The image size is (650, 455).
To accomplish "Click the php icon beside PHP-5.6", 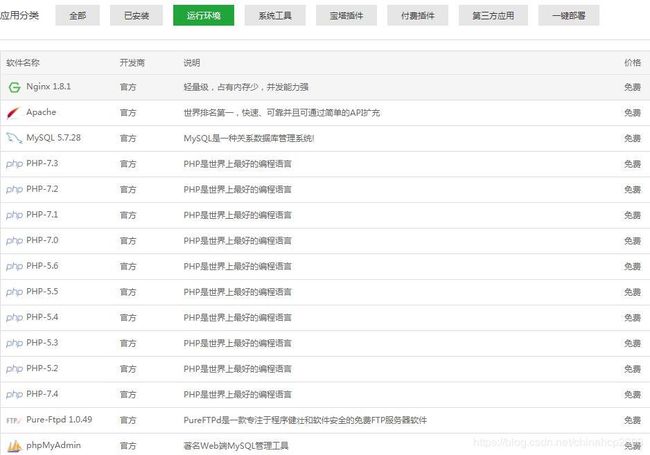I will 15,266.
